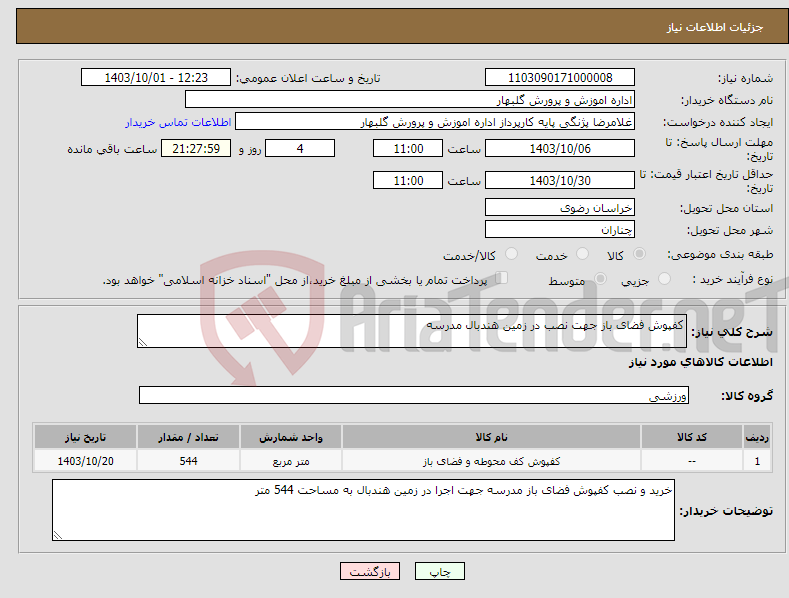Click the delivery city field چناران
The width and height of the screenshot is (789, 598).
[560, 230]
